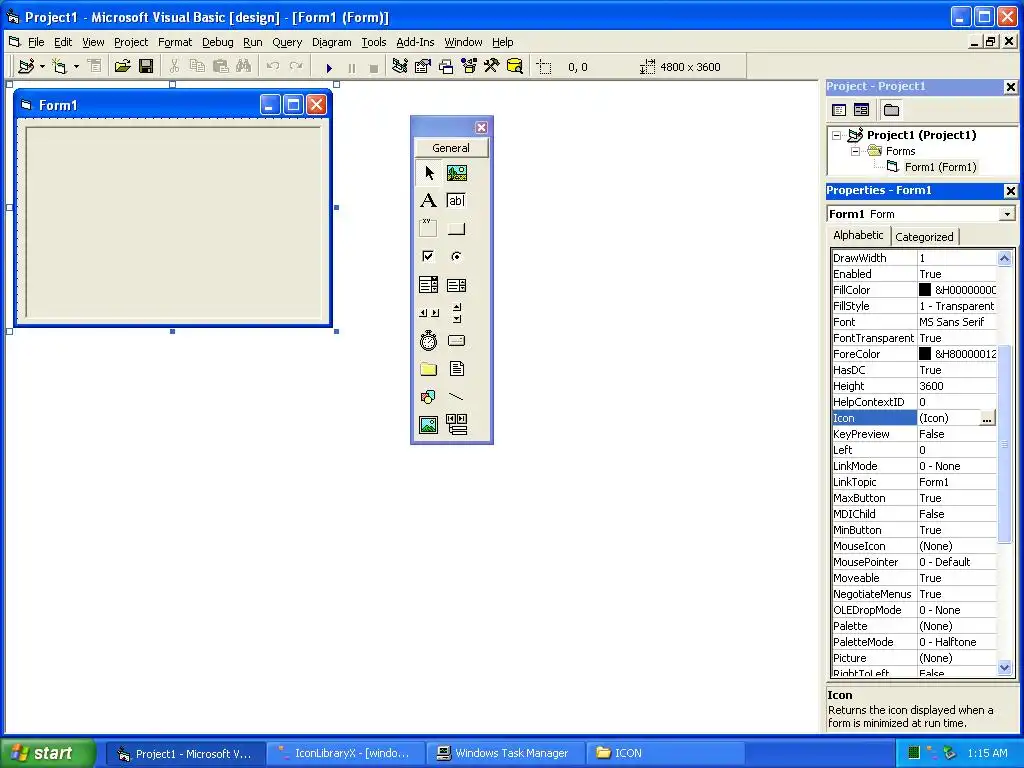Select the CheckBox control in toolbox

(x=428, y=256)
